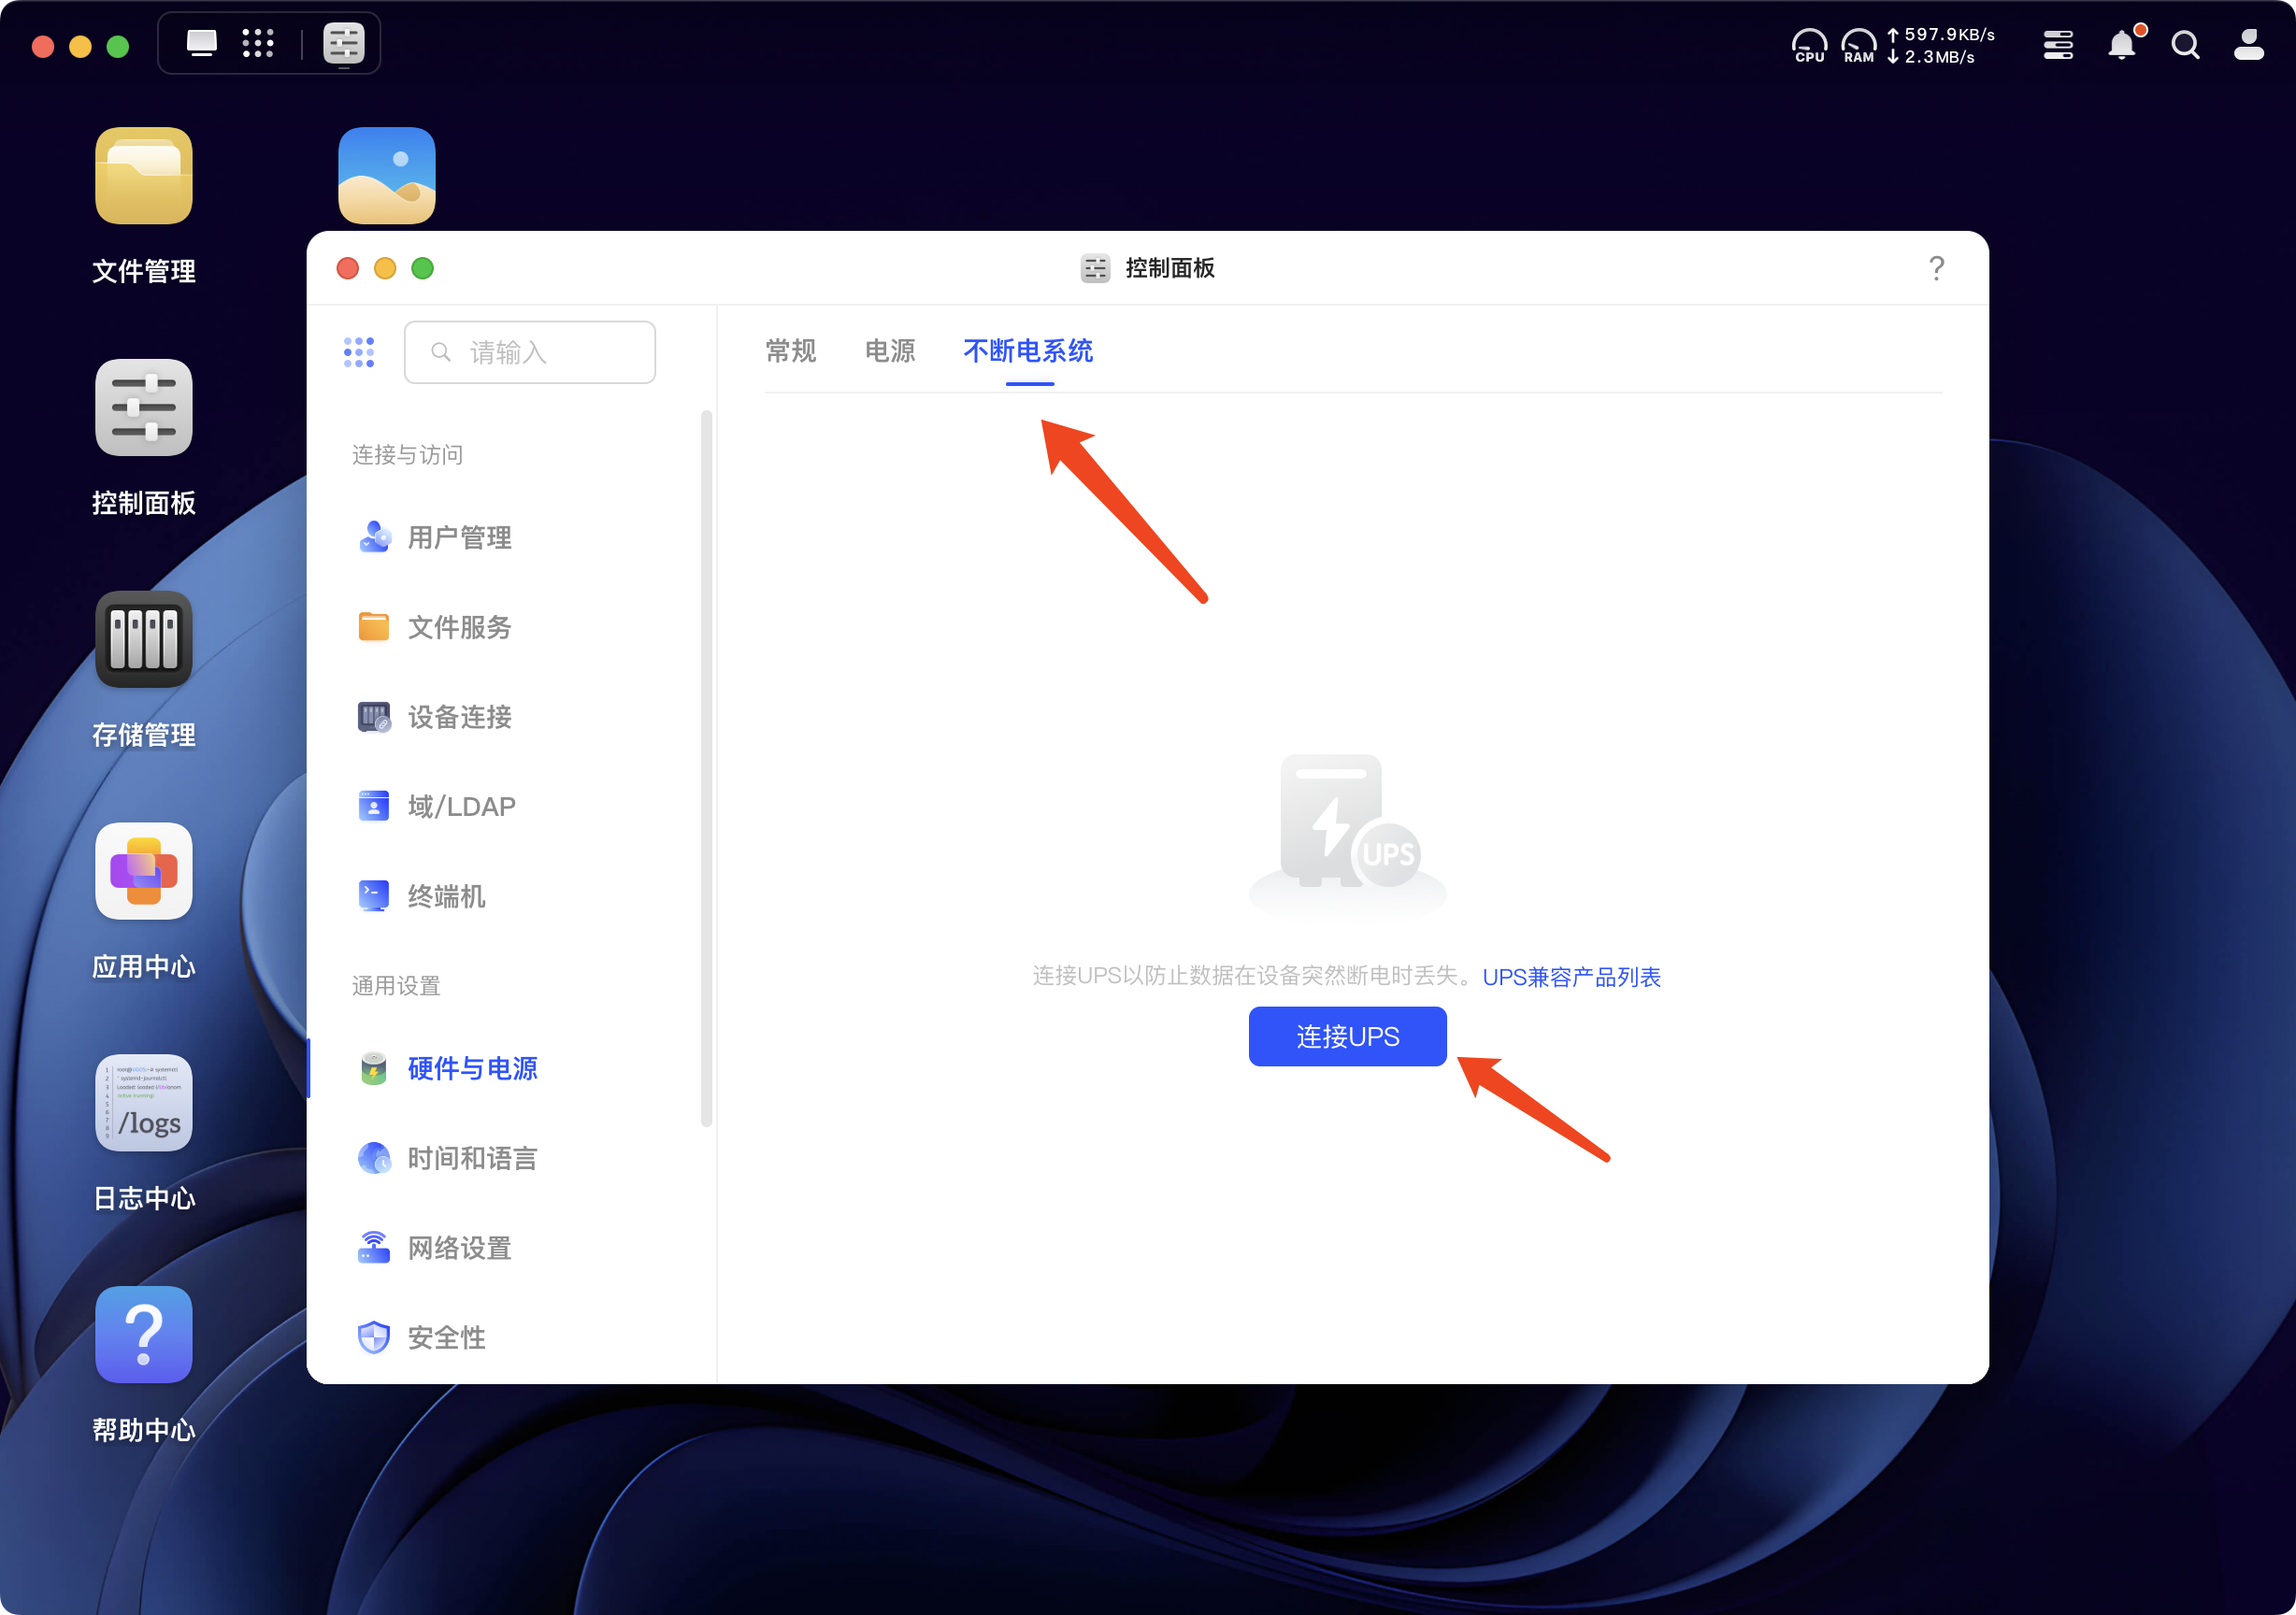Click the sidebar vertical scrollbar
The height and width of the screenshot is (1615, 2296).
coord(707,768)
